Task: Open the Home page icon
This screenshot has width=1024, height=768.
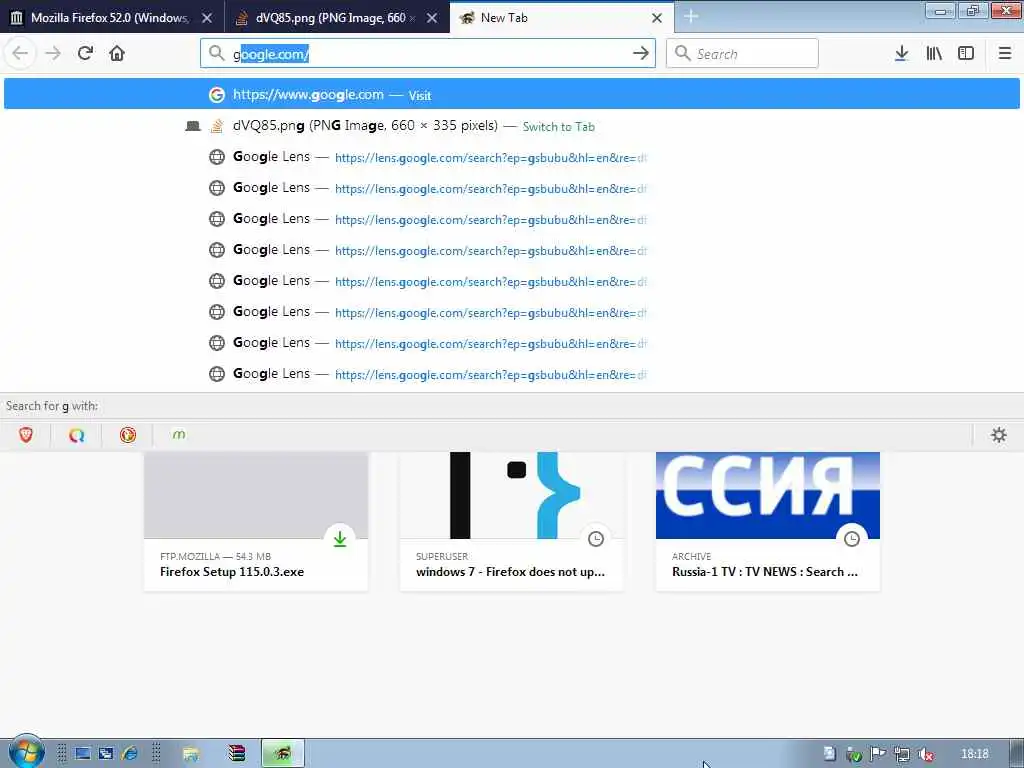Action: [x=117, y=53]
